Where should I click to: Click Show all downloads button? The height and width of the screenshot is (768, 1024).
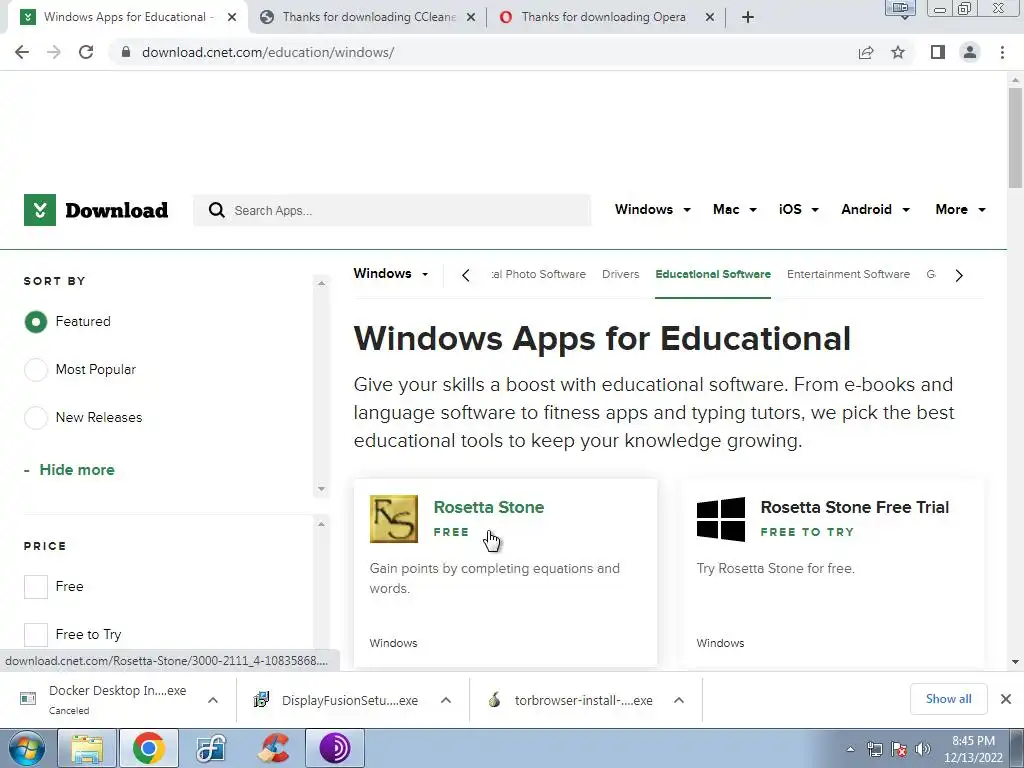[x=948, y=699]
